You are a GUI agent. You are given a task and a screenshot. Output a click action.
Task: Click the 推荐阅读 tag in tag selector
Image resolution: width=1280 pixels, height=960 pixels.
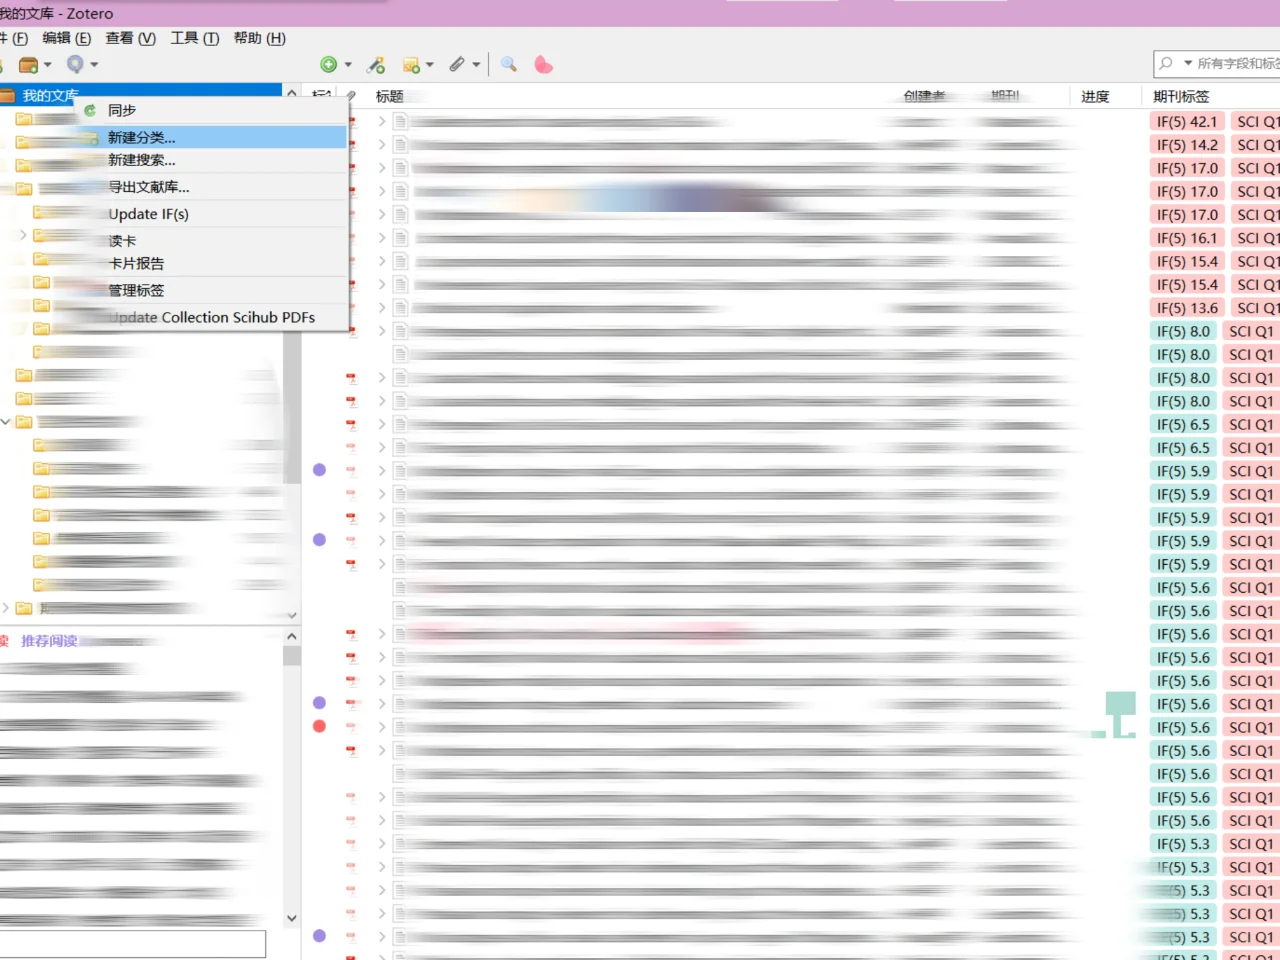point(49,641)
